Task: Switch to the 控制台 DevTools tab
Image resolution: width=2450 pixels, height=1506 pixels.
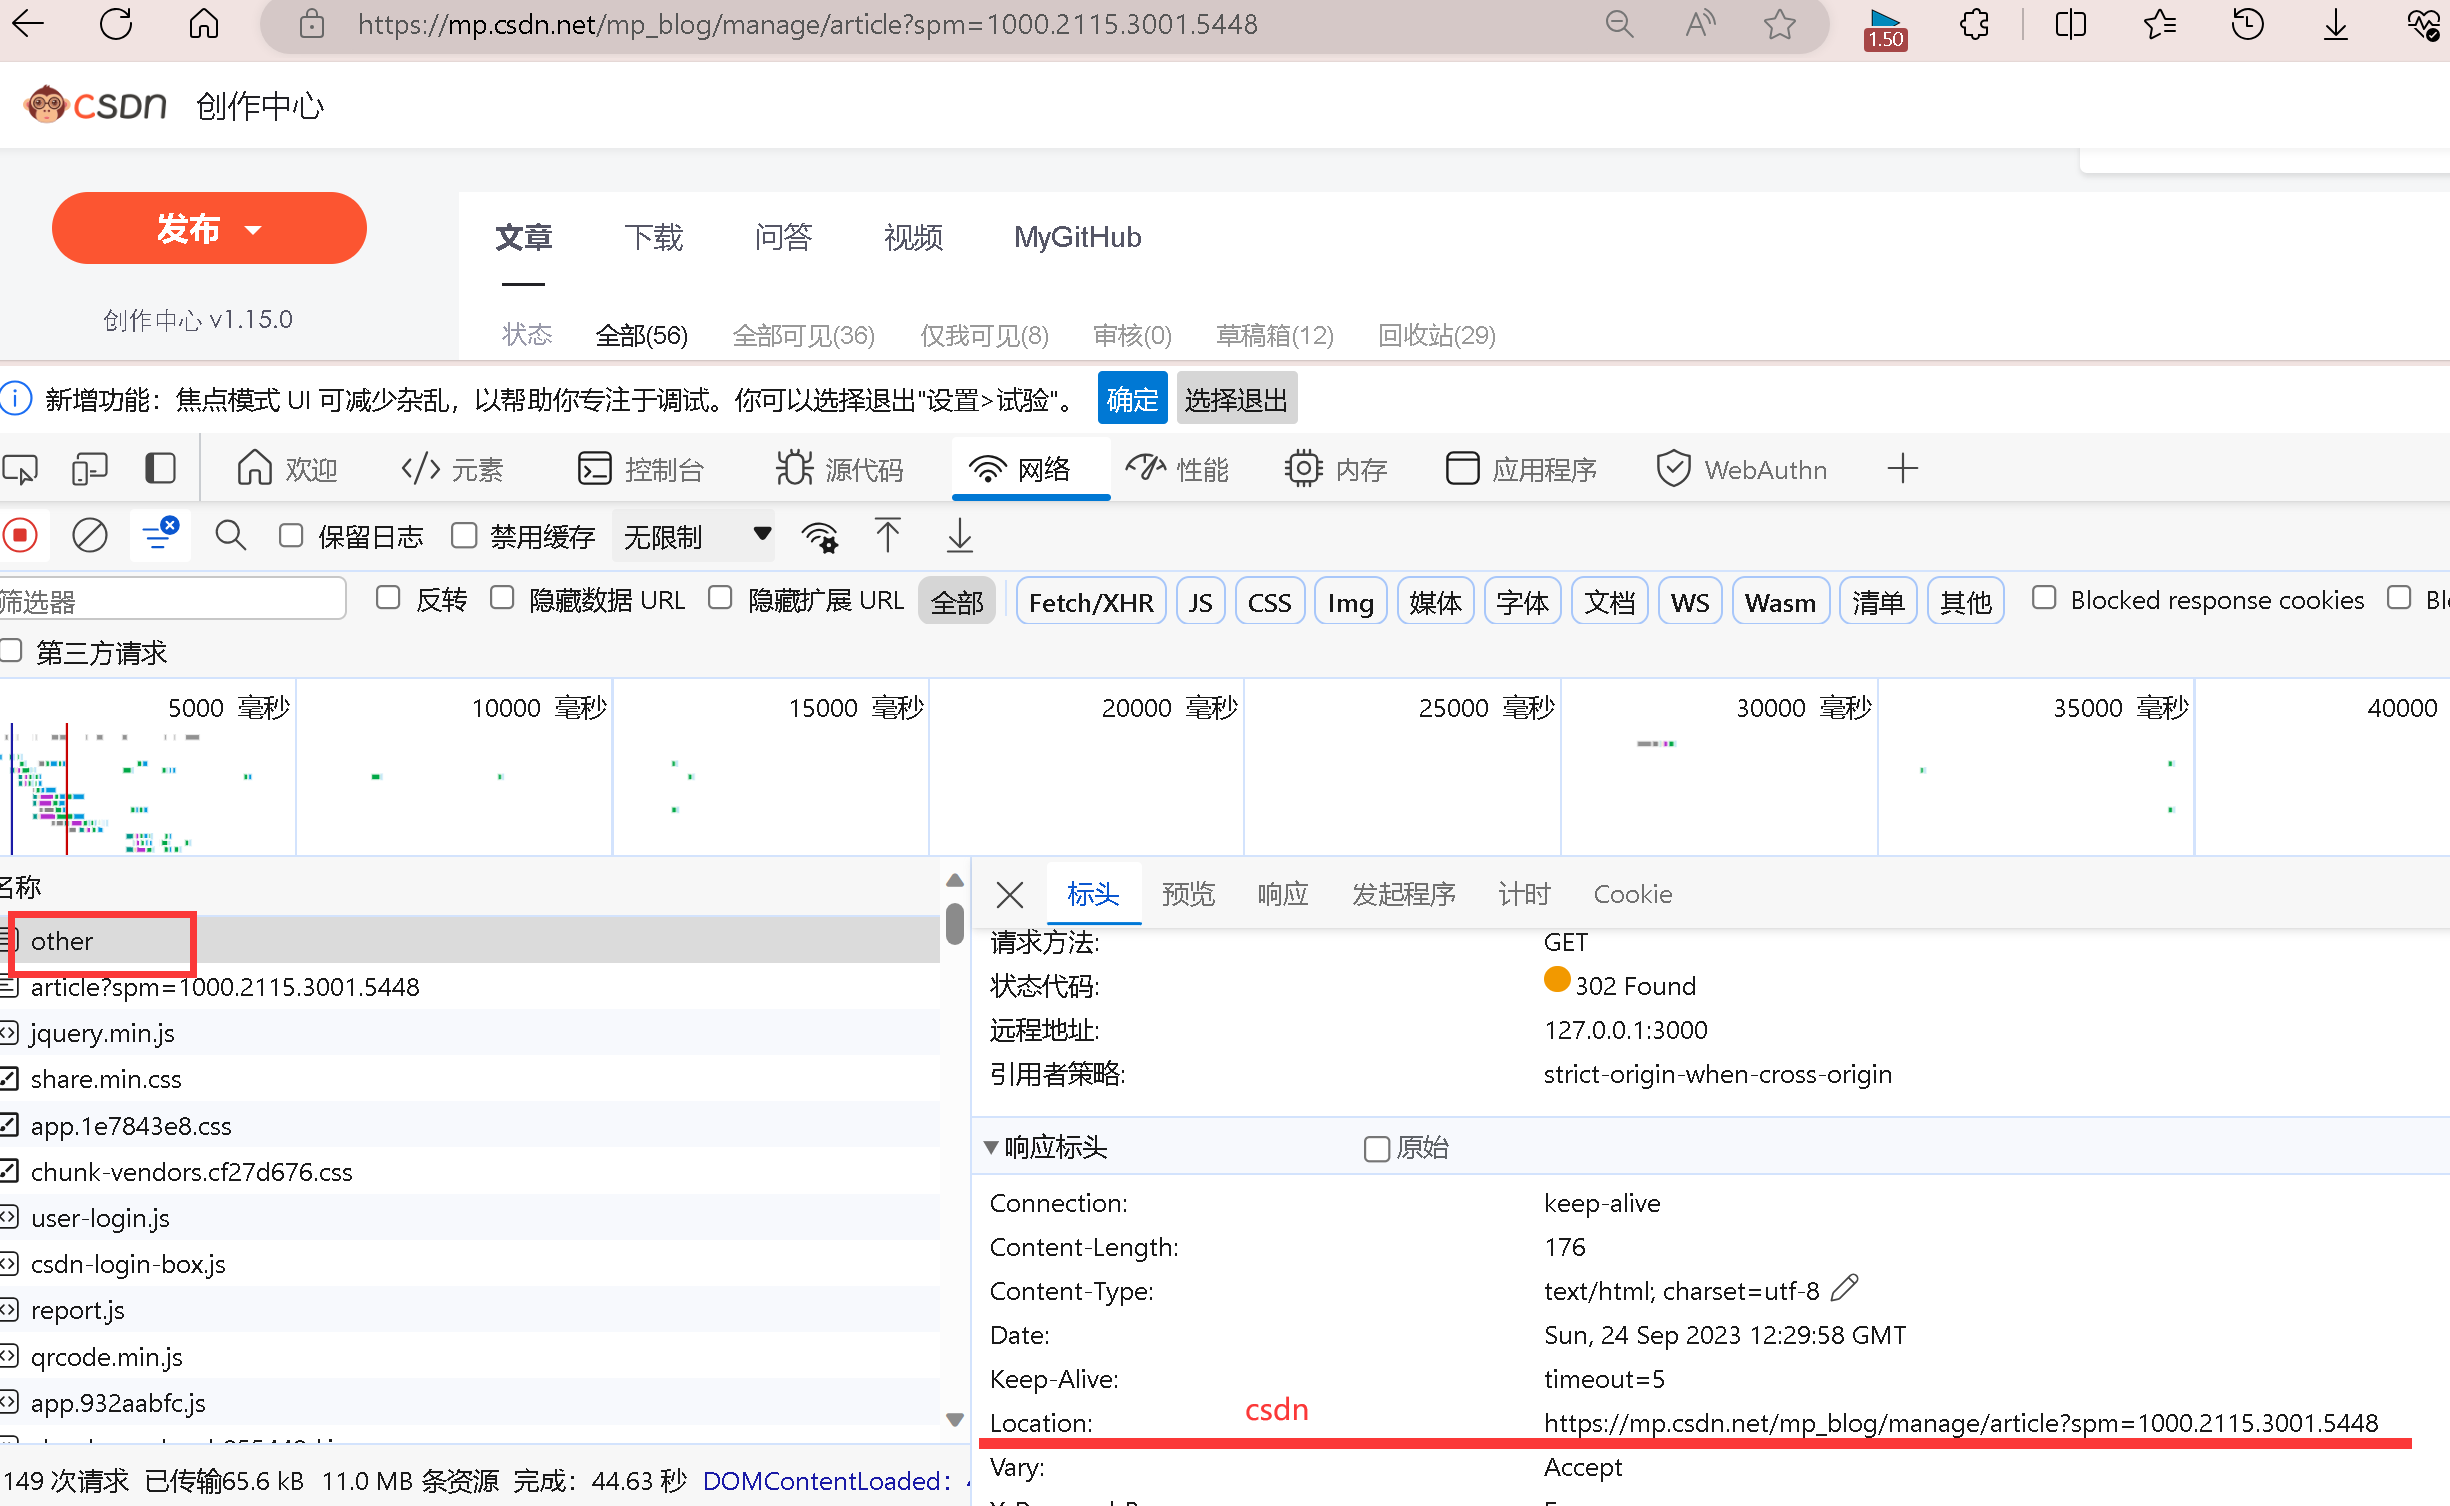Action: click(x=641, y=469)
